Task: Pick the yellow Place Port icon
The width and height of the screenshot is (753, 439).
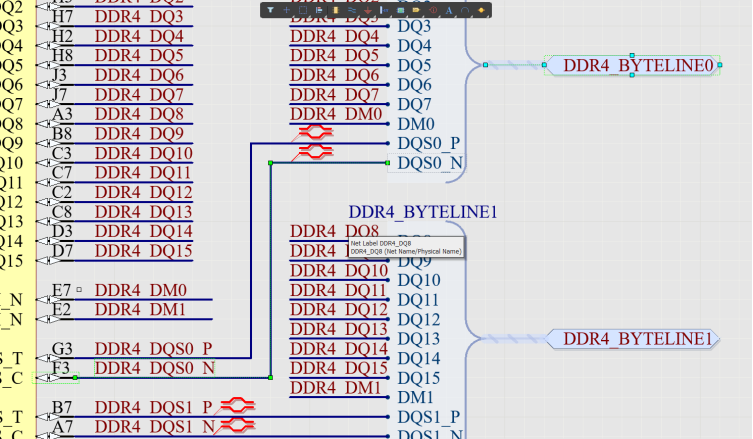Action: tap(416, 10)
